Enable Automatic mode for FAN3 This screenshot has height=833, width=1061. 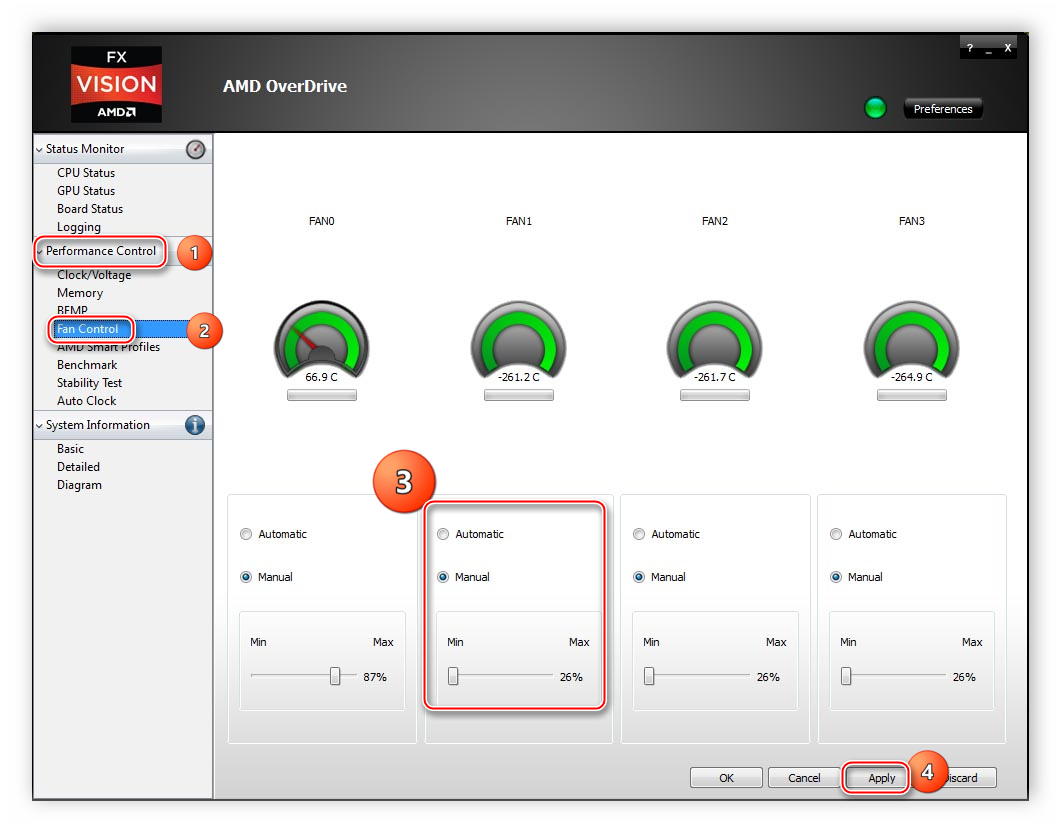tap(836, 534)
